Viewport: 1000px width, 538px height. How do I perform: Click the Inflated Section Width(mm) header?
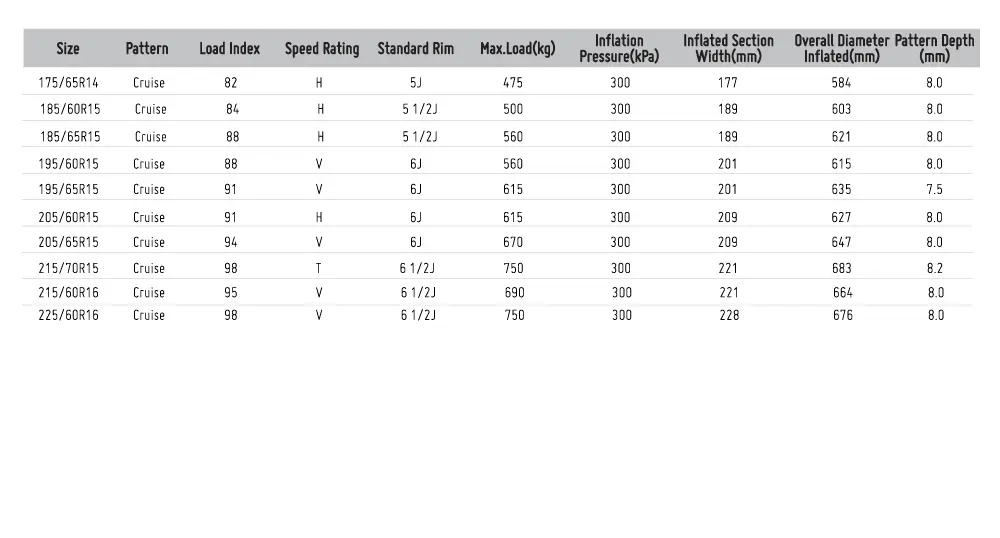[728, 49]
